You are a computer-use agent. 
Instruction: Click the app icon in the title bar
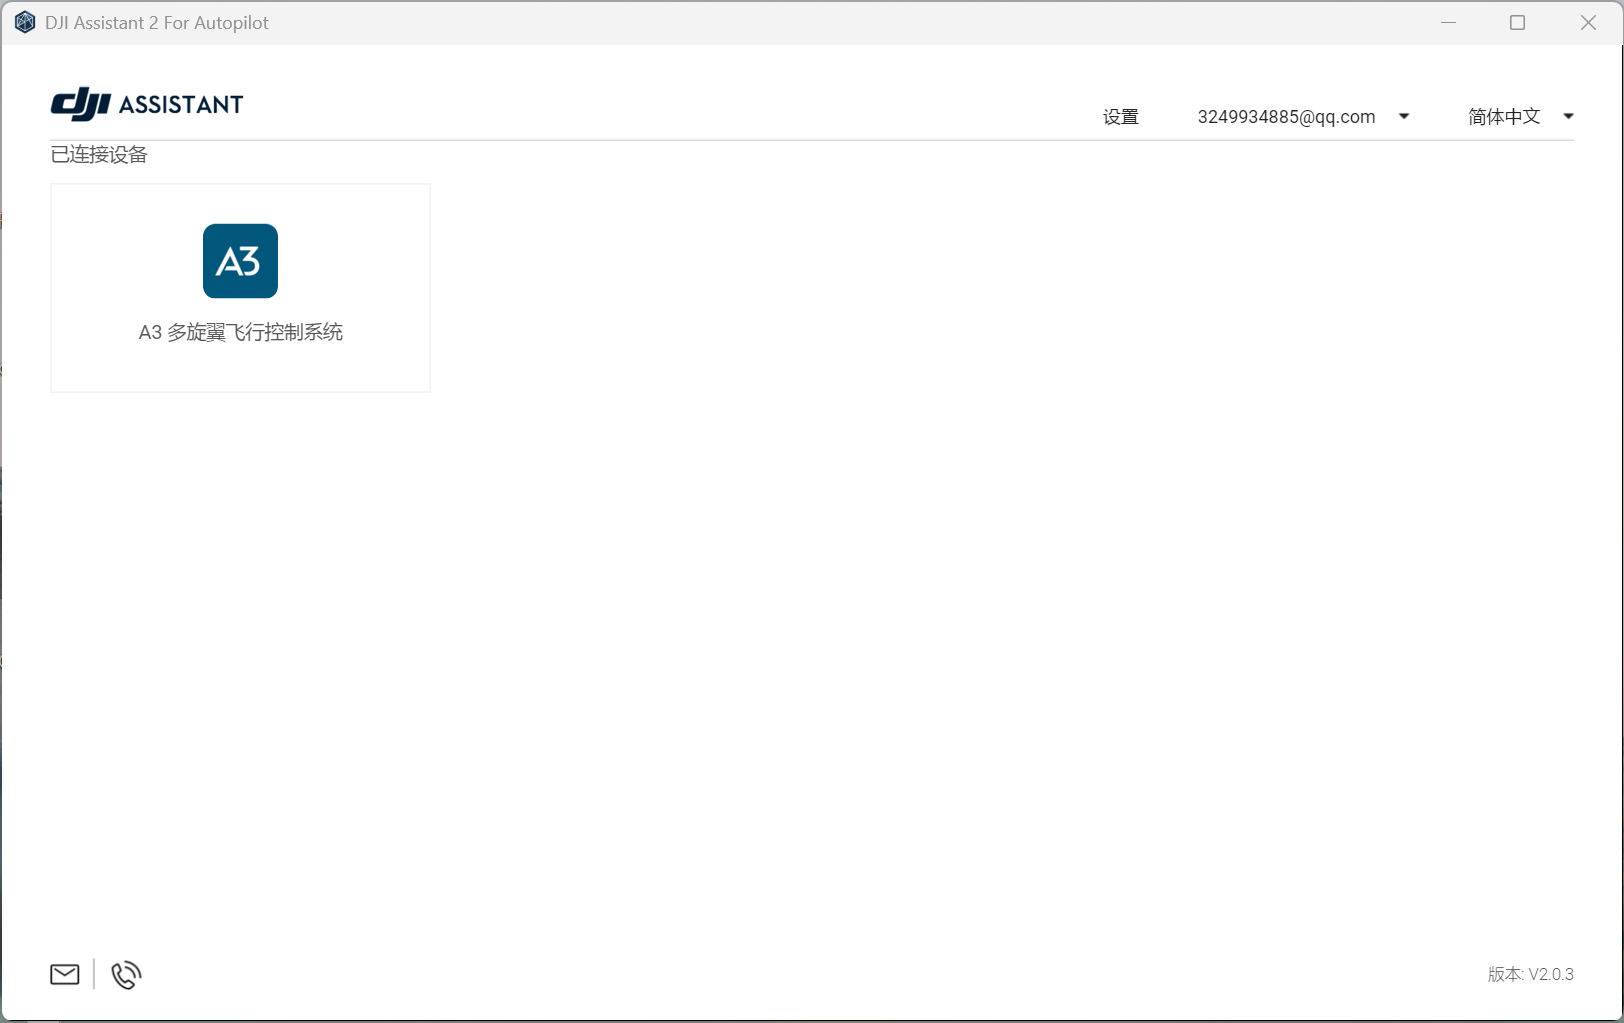point(25,22)
